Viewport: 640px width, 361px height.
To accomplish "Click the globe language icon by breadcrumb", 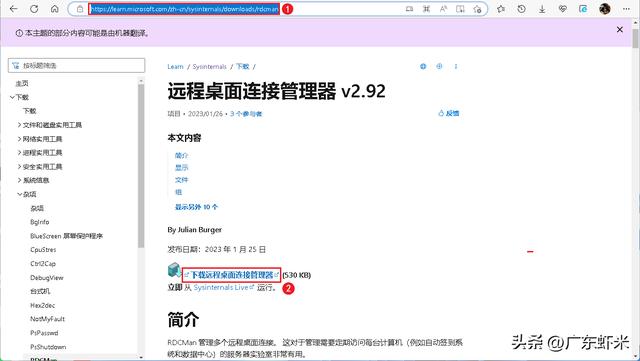I will coord(423,66).
